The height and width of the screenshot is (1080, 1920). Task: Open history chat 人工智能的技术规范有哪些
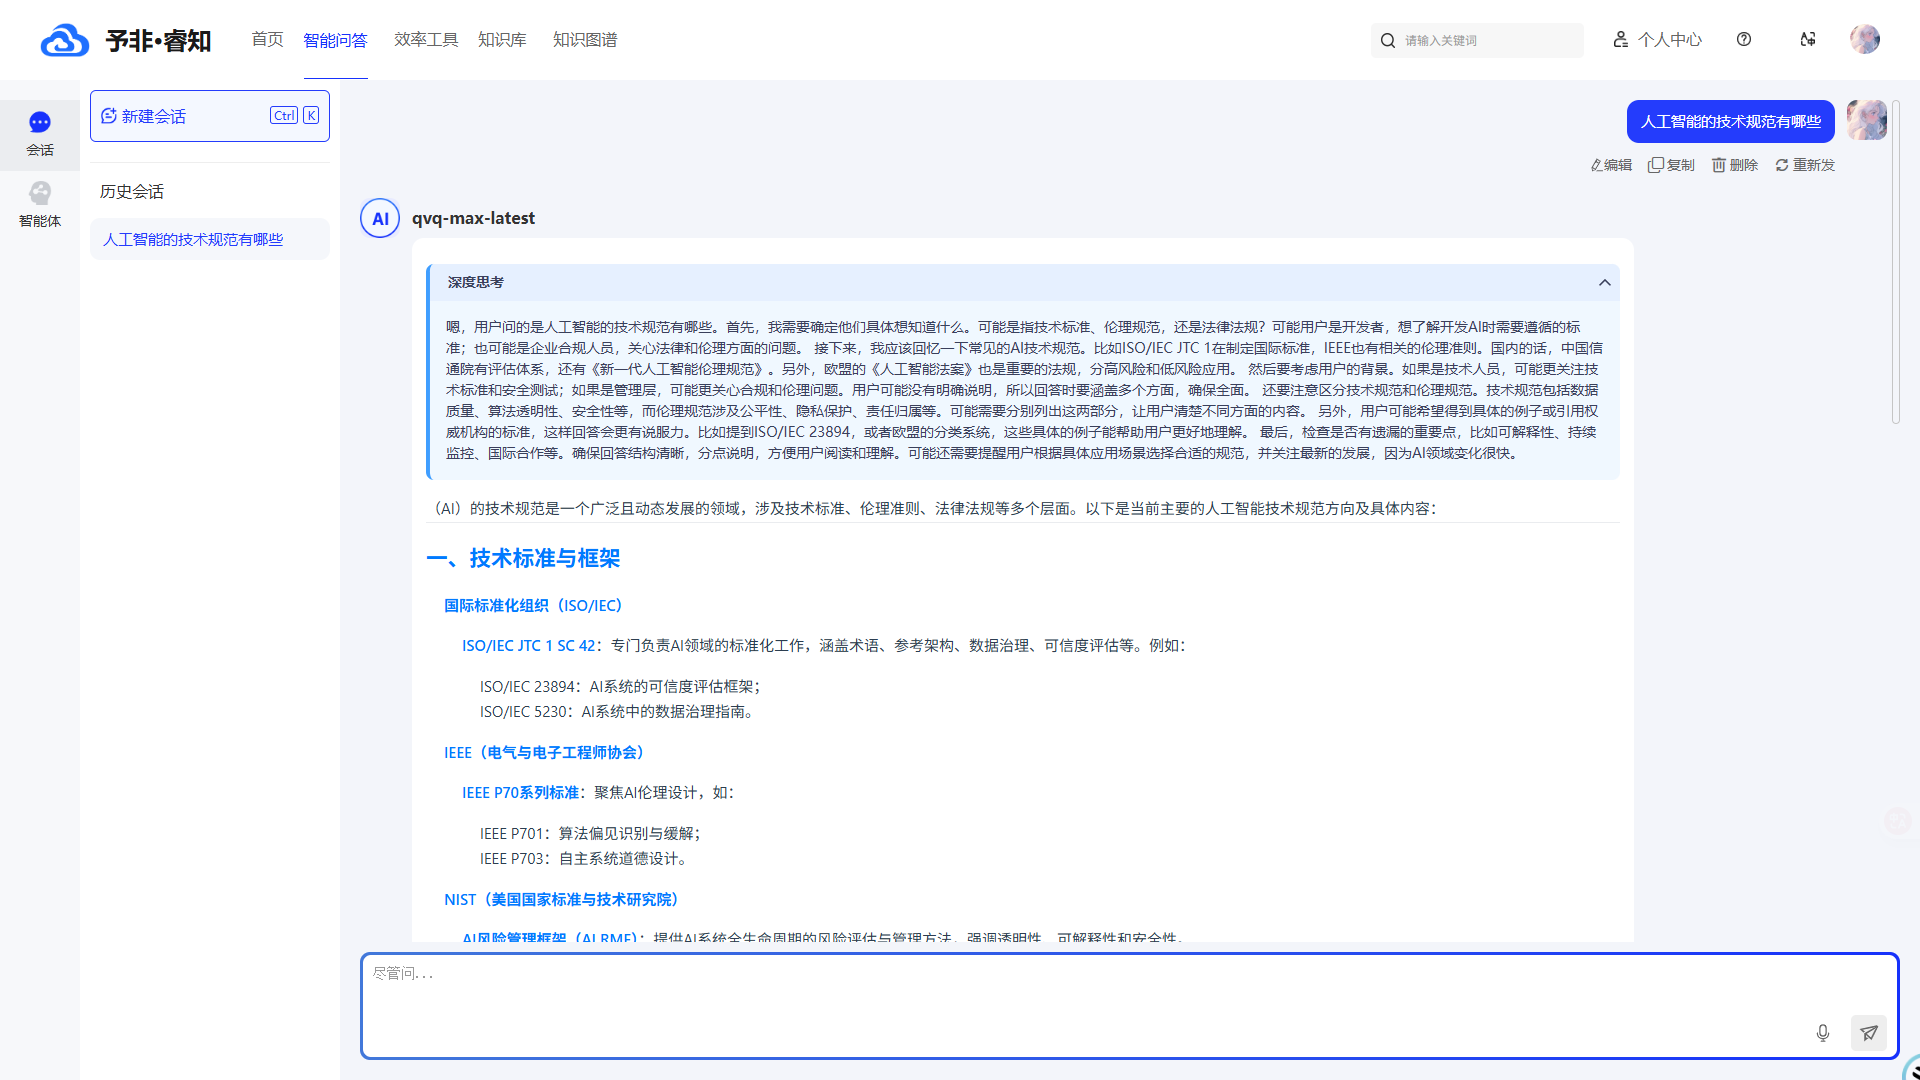click(194, 240)
